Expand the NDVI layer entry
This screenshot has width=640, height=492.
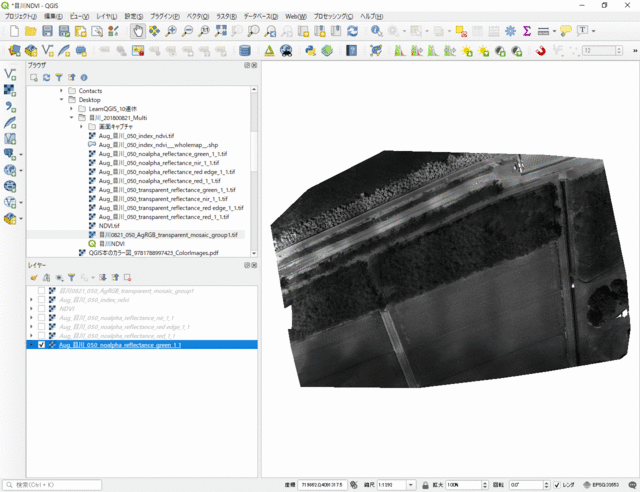[31, 309]
